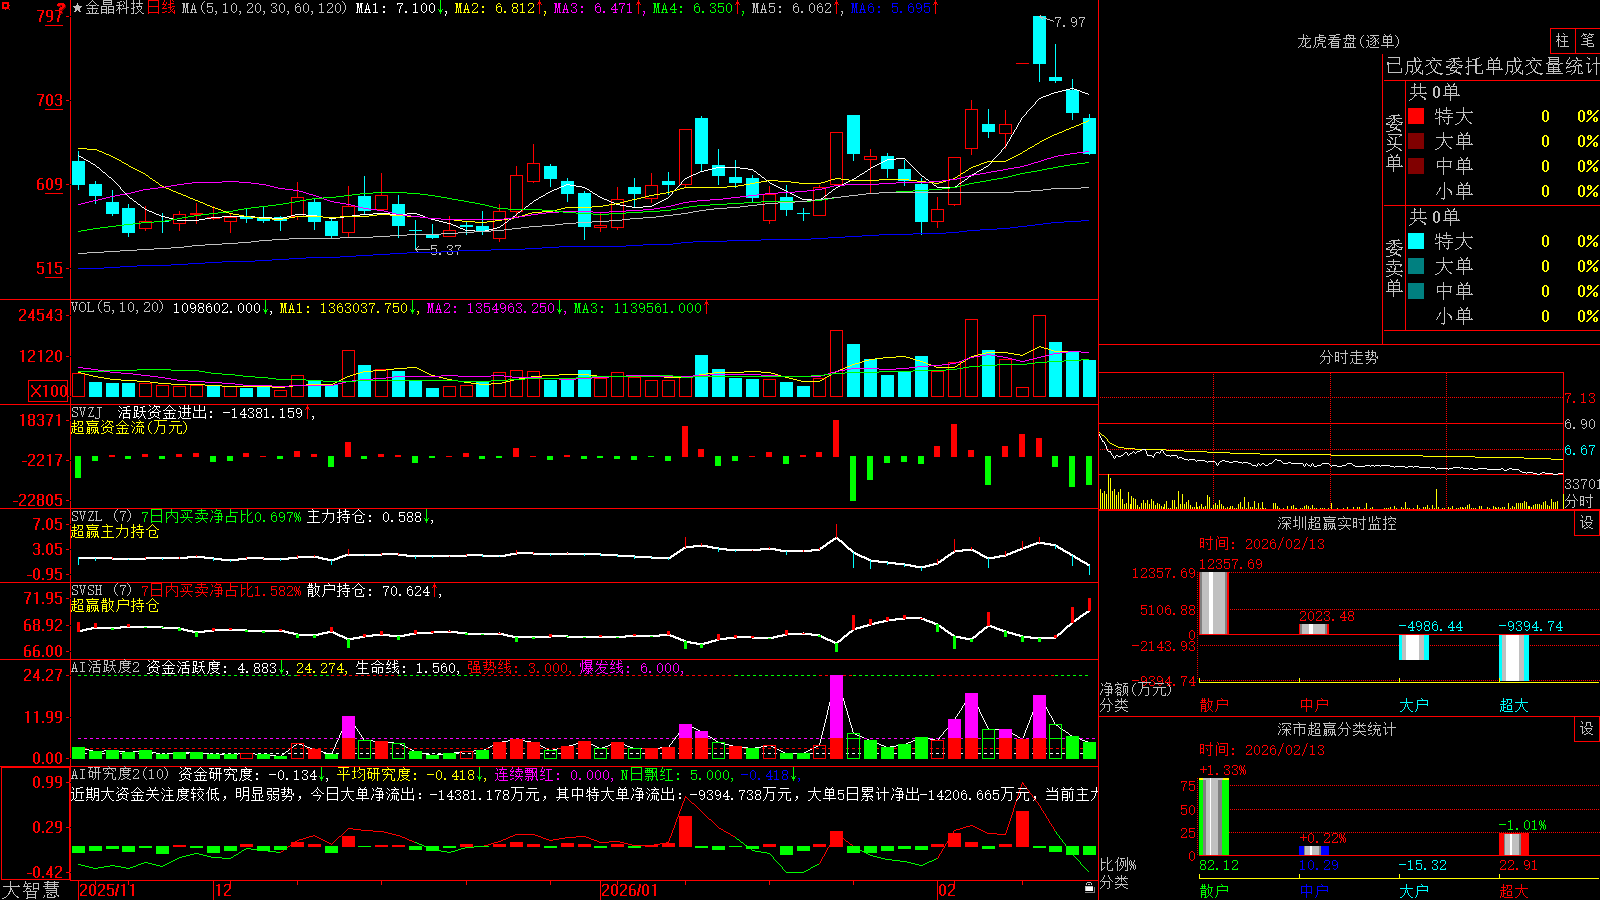Click the 7.97 high-price annotation on candlestick chart
Screen dimensions: 1600x900
1070,22
